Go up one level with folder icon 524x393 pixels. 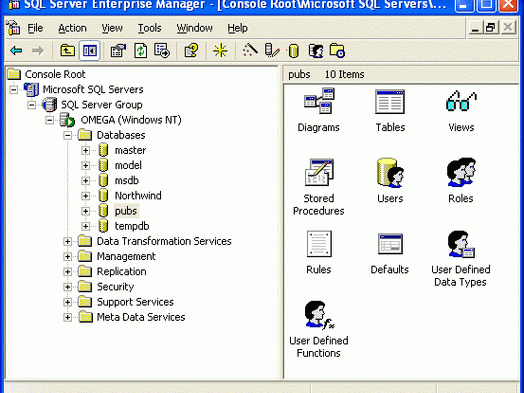click(67, 51)
